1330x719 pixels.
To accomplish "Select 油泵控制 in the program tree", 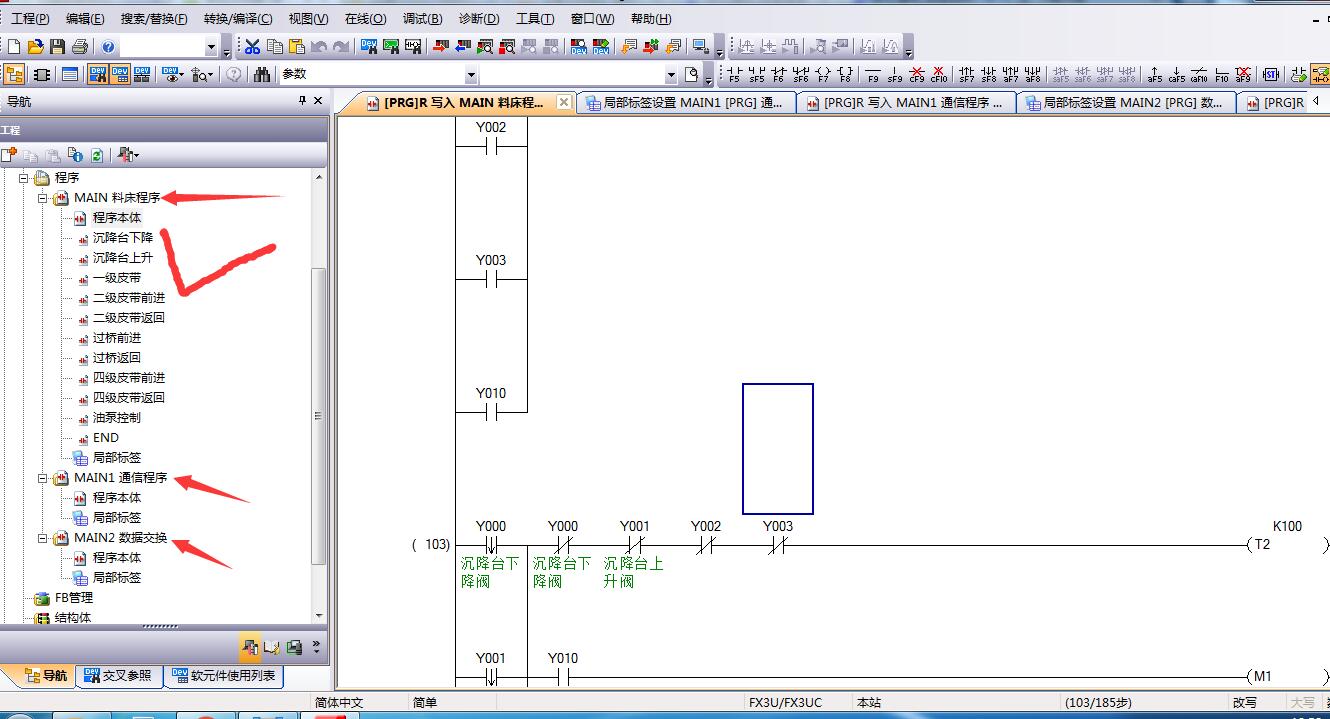I will click(x=116, y=418).
